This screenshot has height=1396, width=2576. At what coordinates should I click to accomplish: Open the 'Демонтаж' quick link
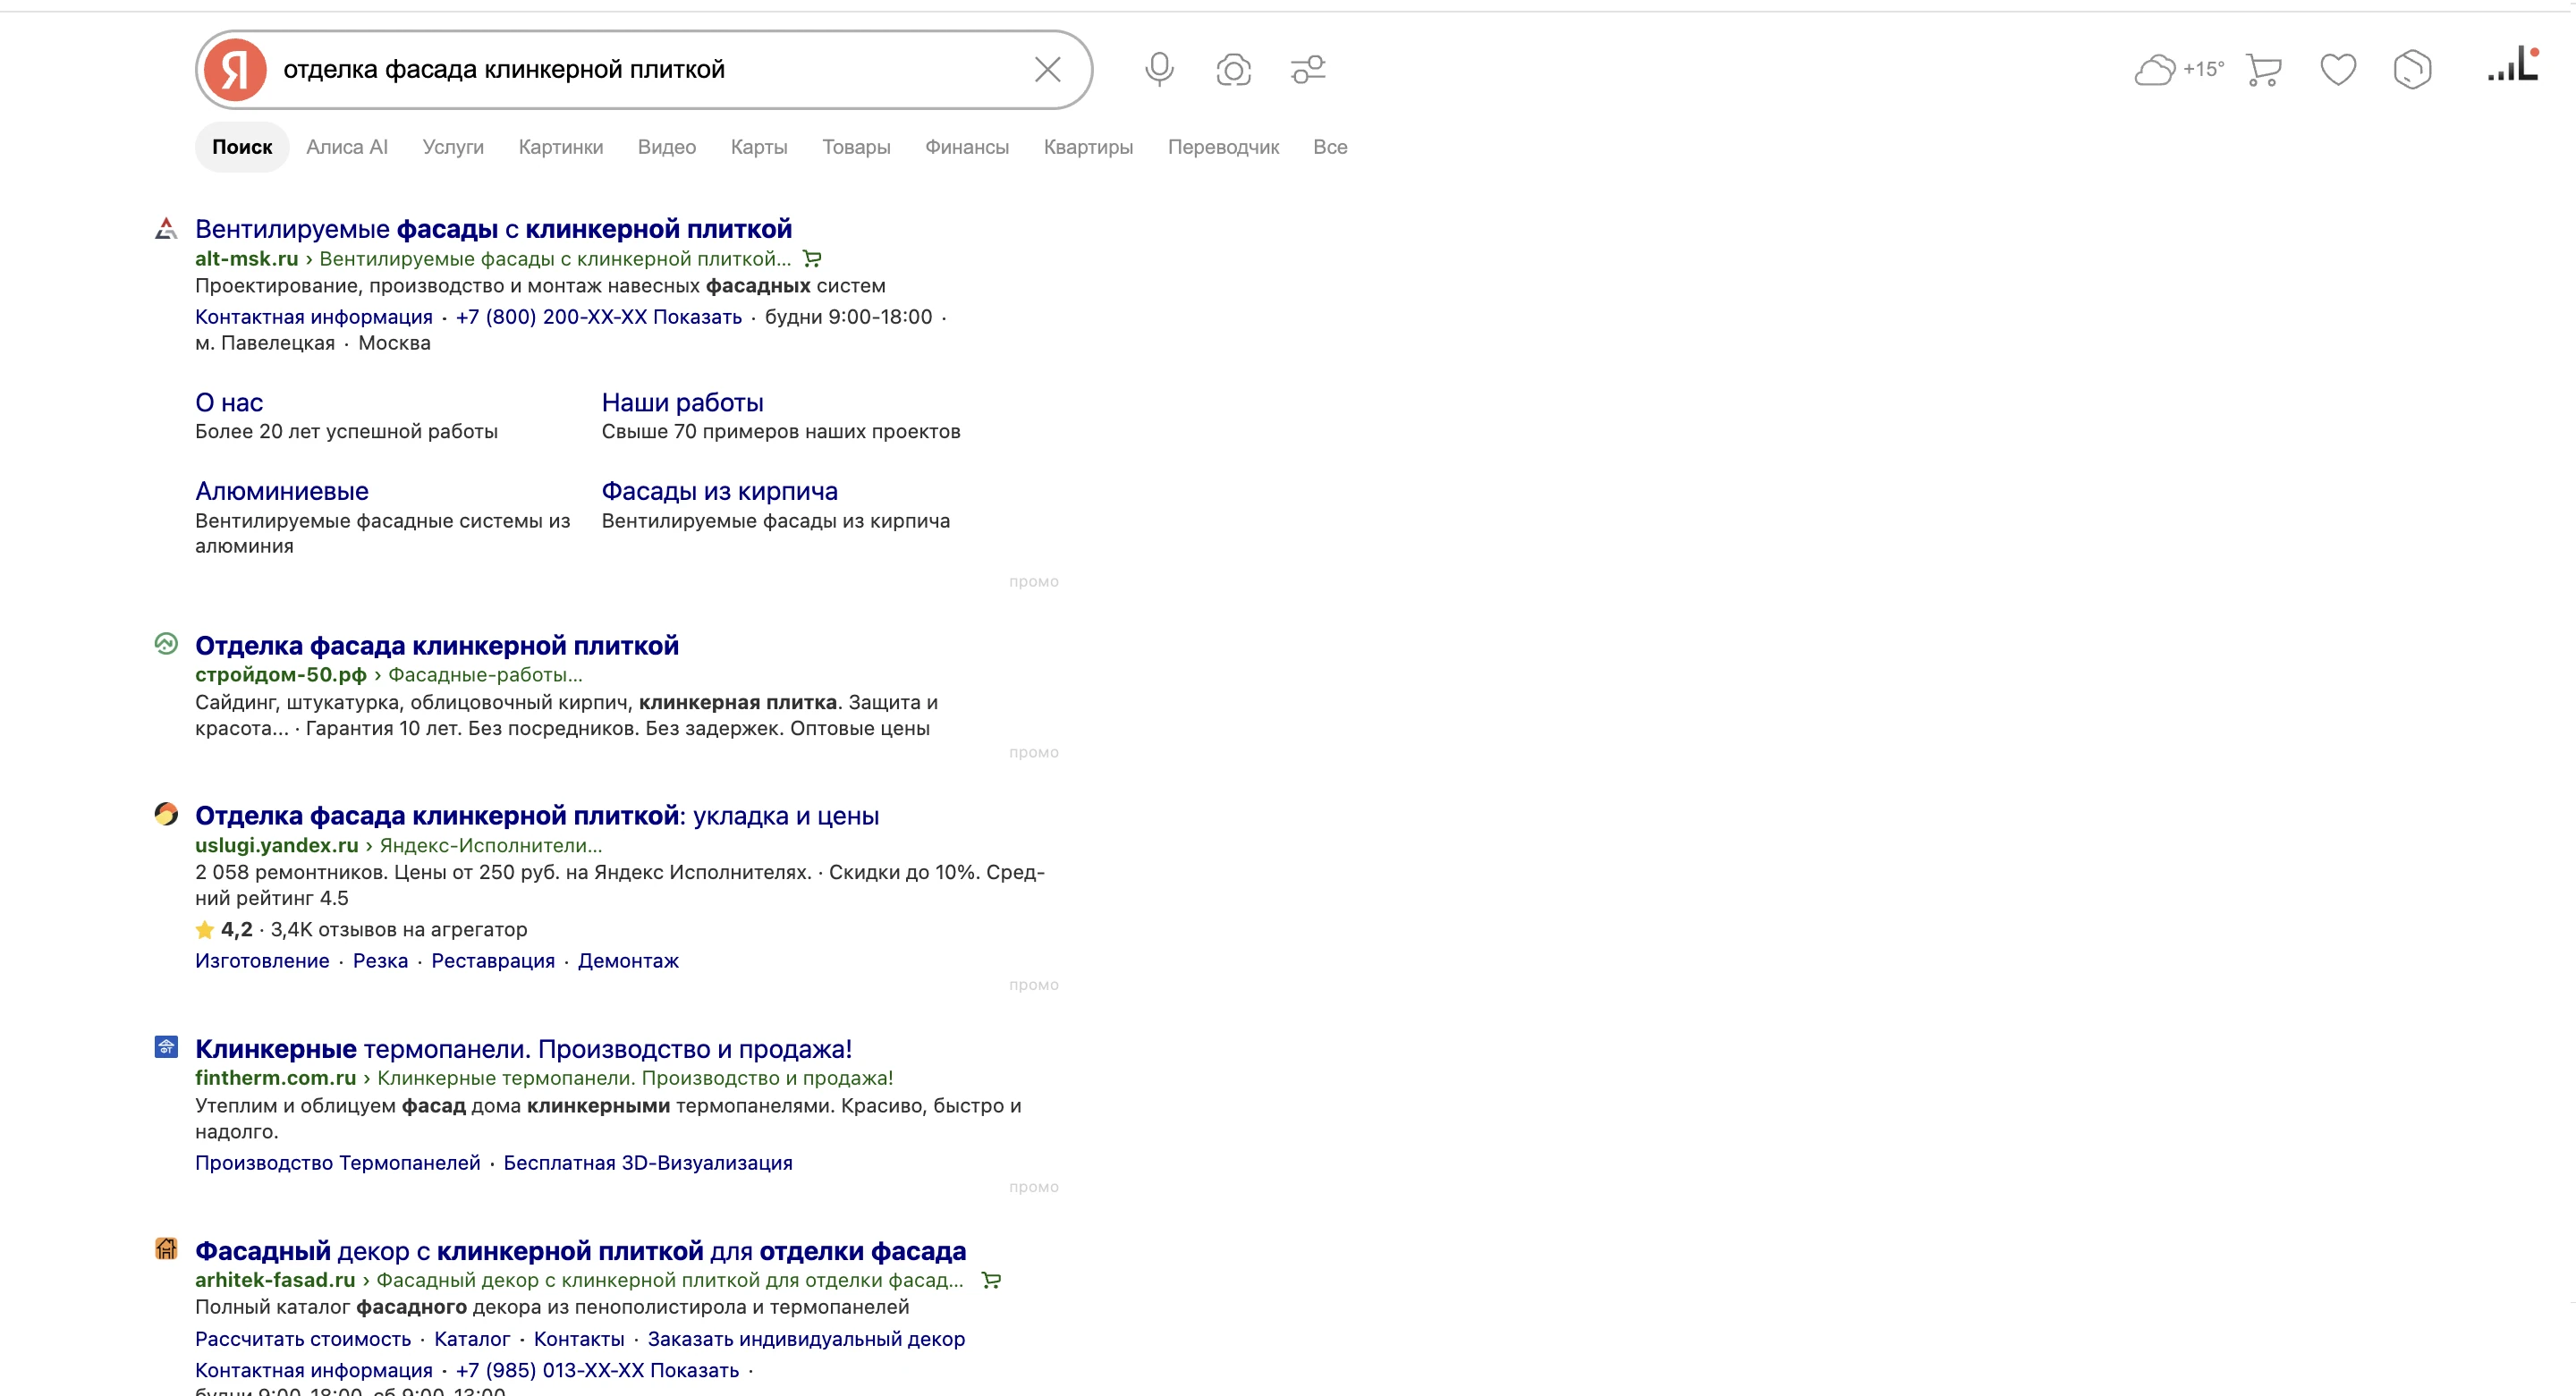click(628, 961)
